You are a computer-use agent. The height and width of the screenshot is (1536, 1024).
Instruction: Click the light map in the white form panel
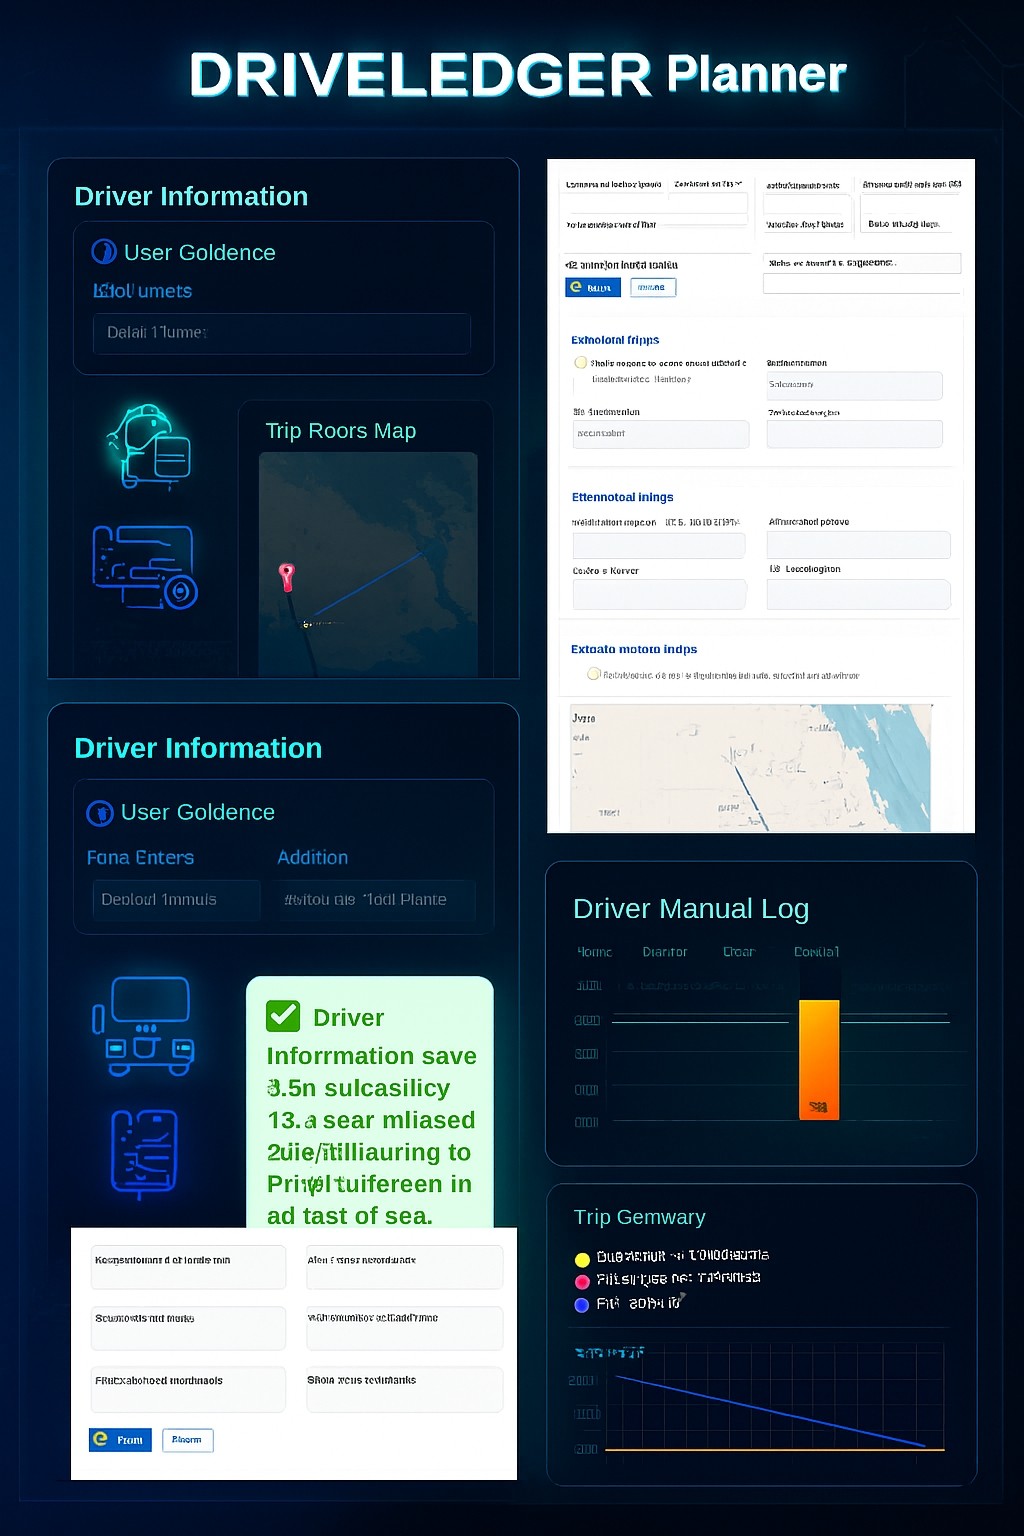pyautogui.click(x=751, y=768)
